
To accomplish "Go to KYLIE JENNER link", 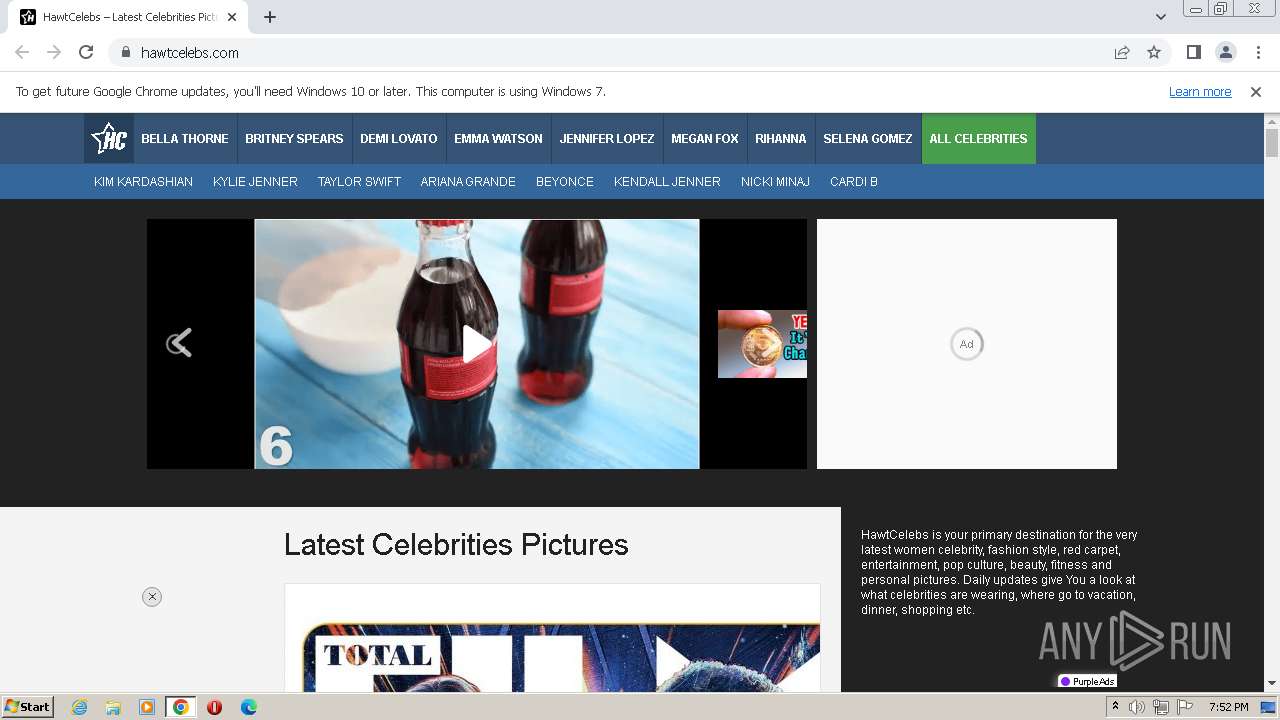I will pos(255,181).
